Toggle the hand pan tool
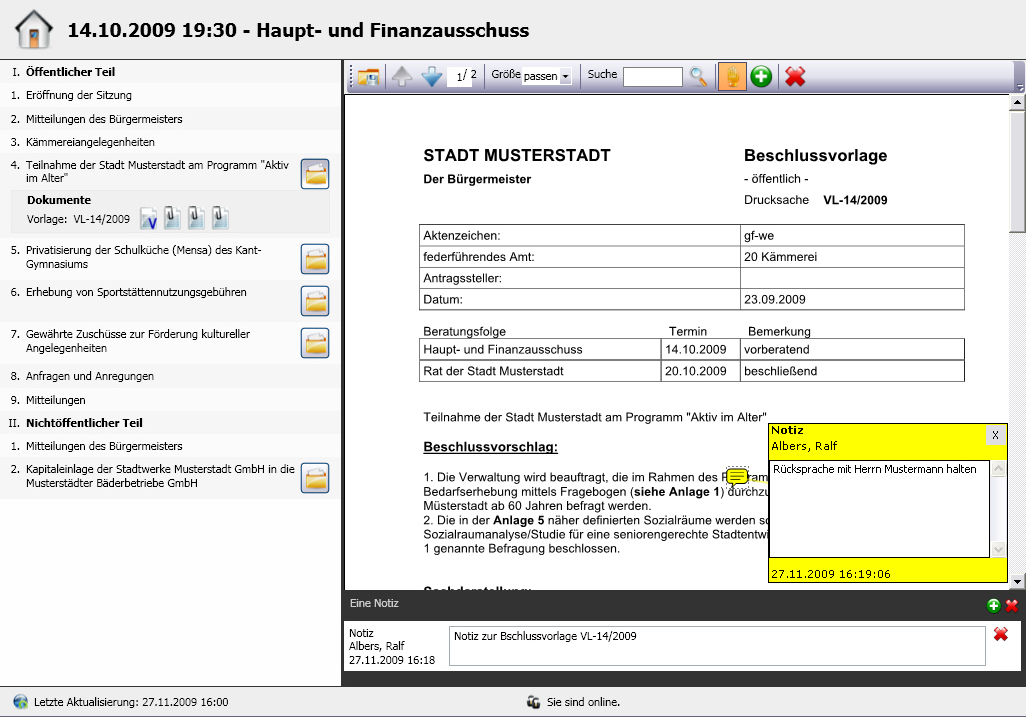This screenshot has height=717, width=1026. [732, 77]
